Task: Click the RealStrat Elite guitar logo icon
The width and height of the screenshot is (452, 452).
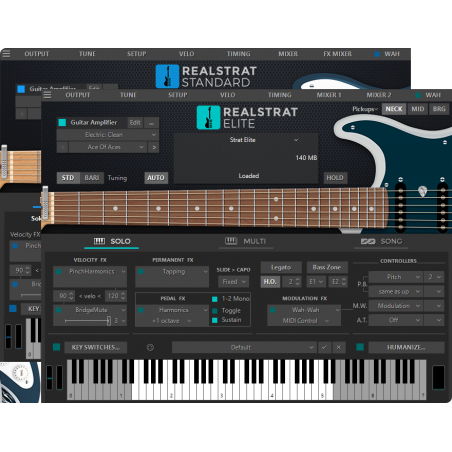Action: [x=208, y=117]
